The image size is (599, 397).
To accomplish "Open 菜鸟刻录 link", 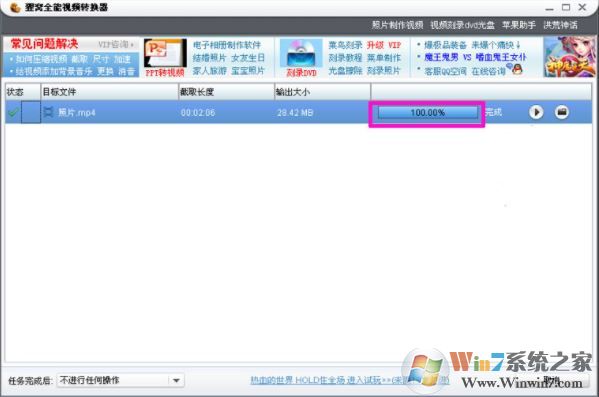I will tap(345, 45).
